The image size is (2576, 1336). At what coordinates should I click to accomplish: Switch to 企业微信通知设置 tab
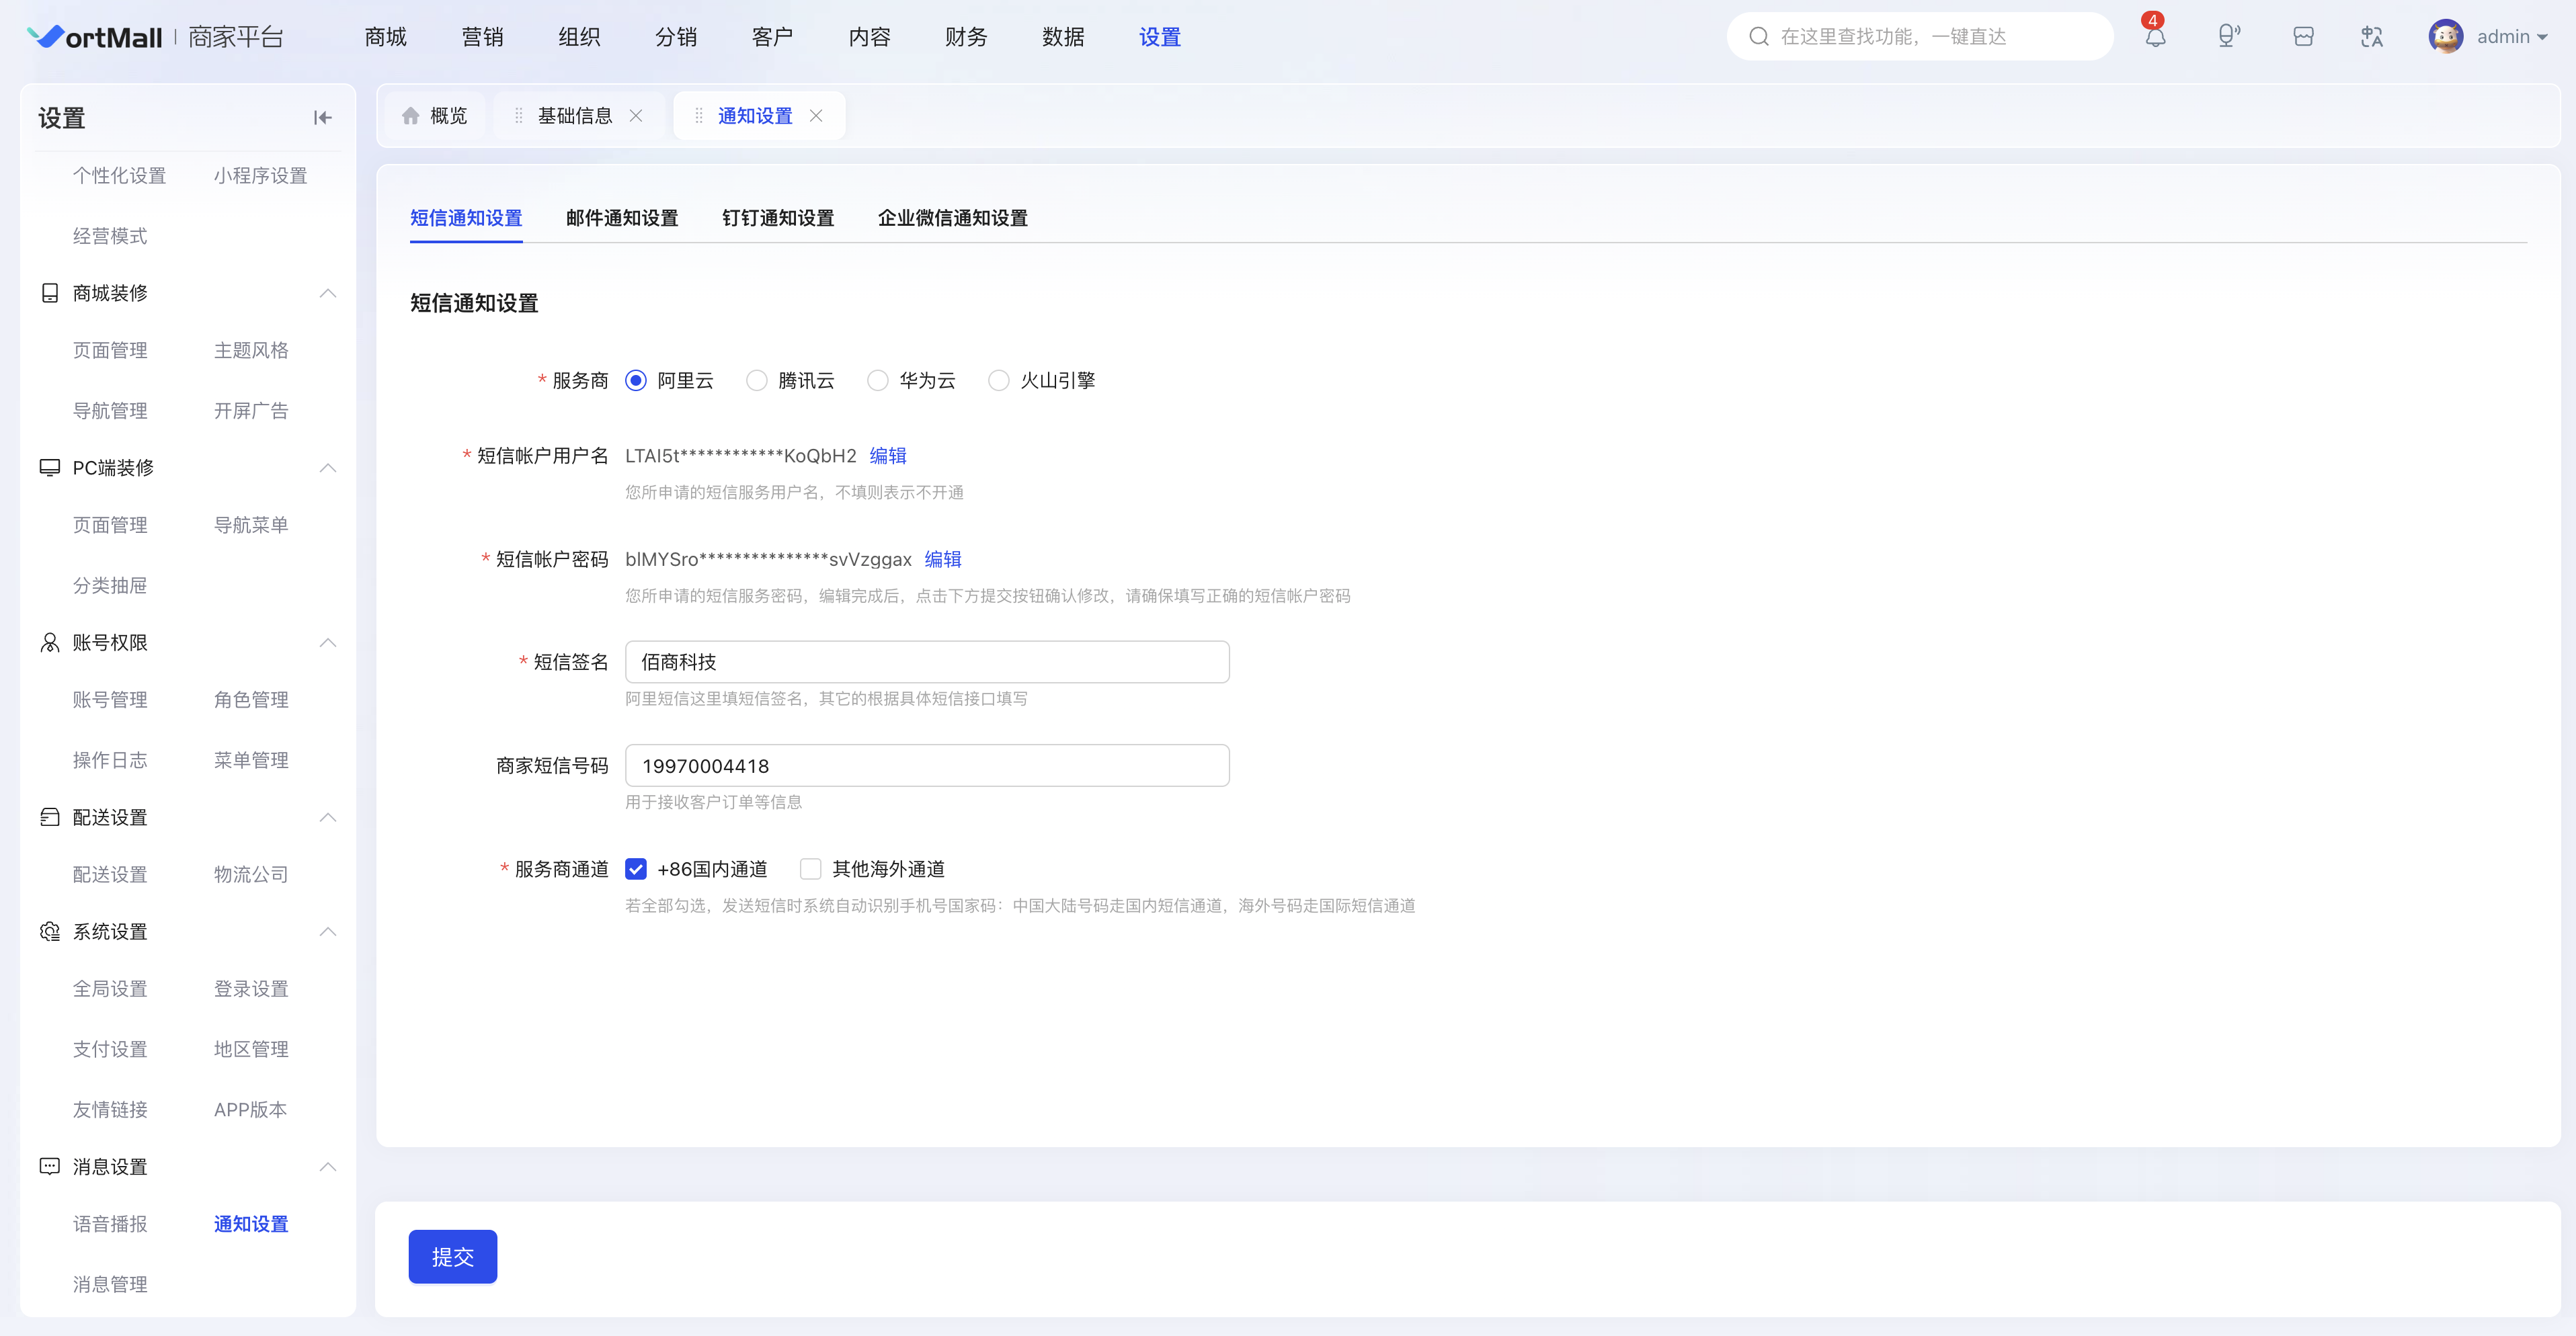(x=953, y=218)
